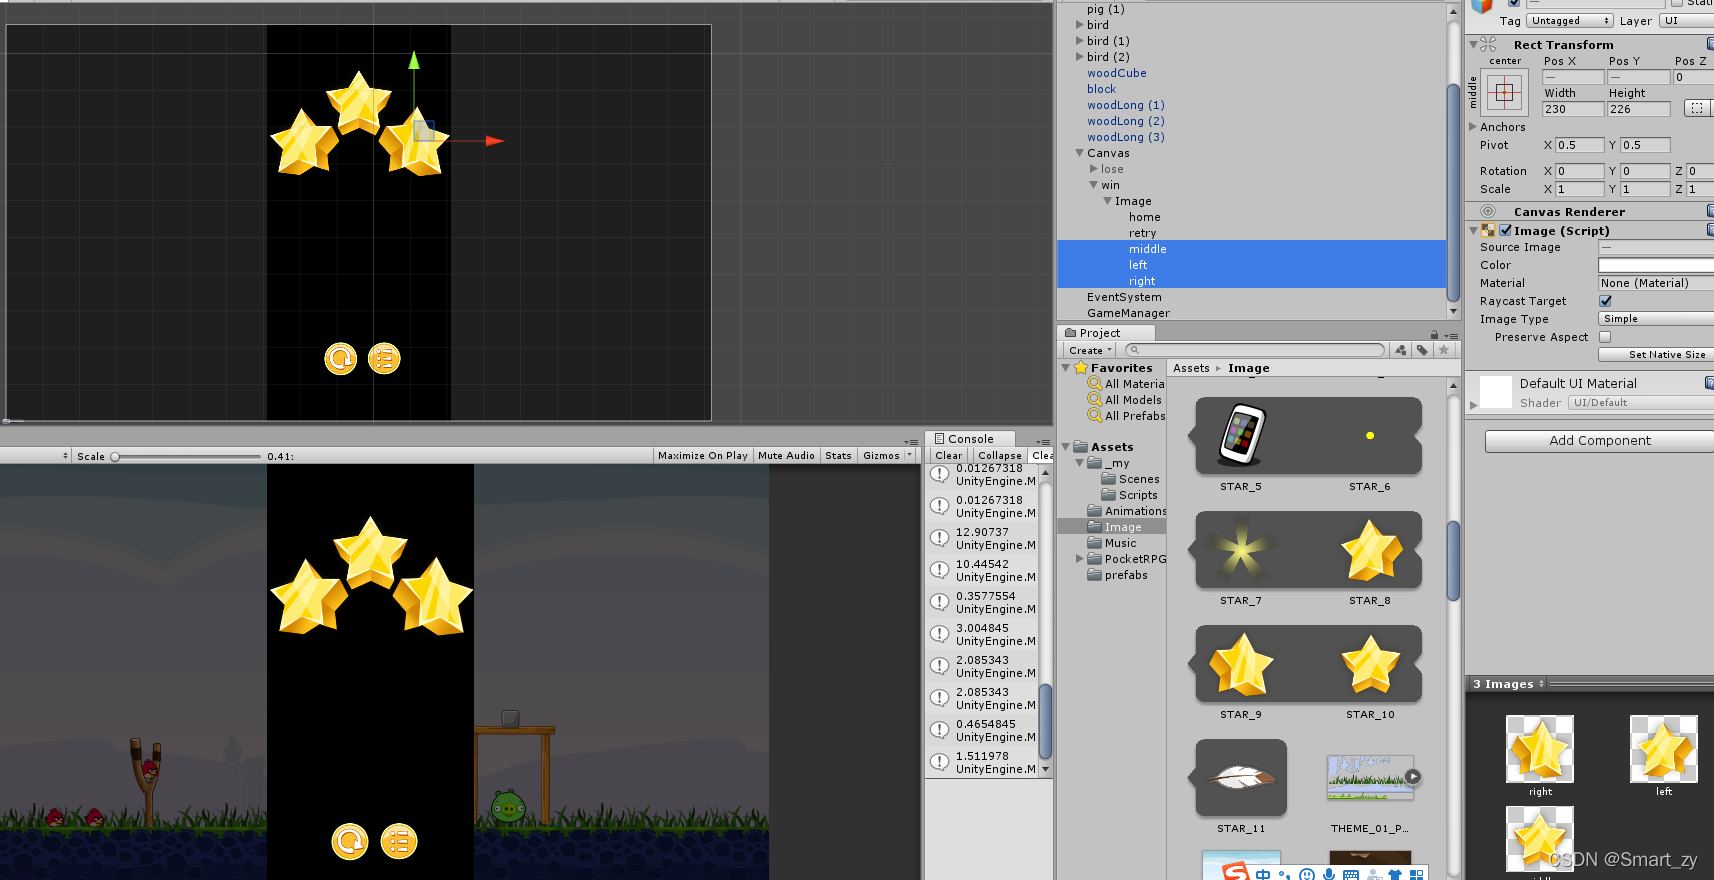Open the Create dropdown in Project

(x=1090, y=350)
